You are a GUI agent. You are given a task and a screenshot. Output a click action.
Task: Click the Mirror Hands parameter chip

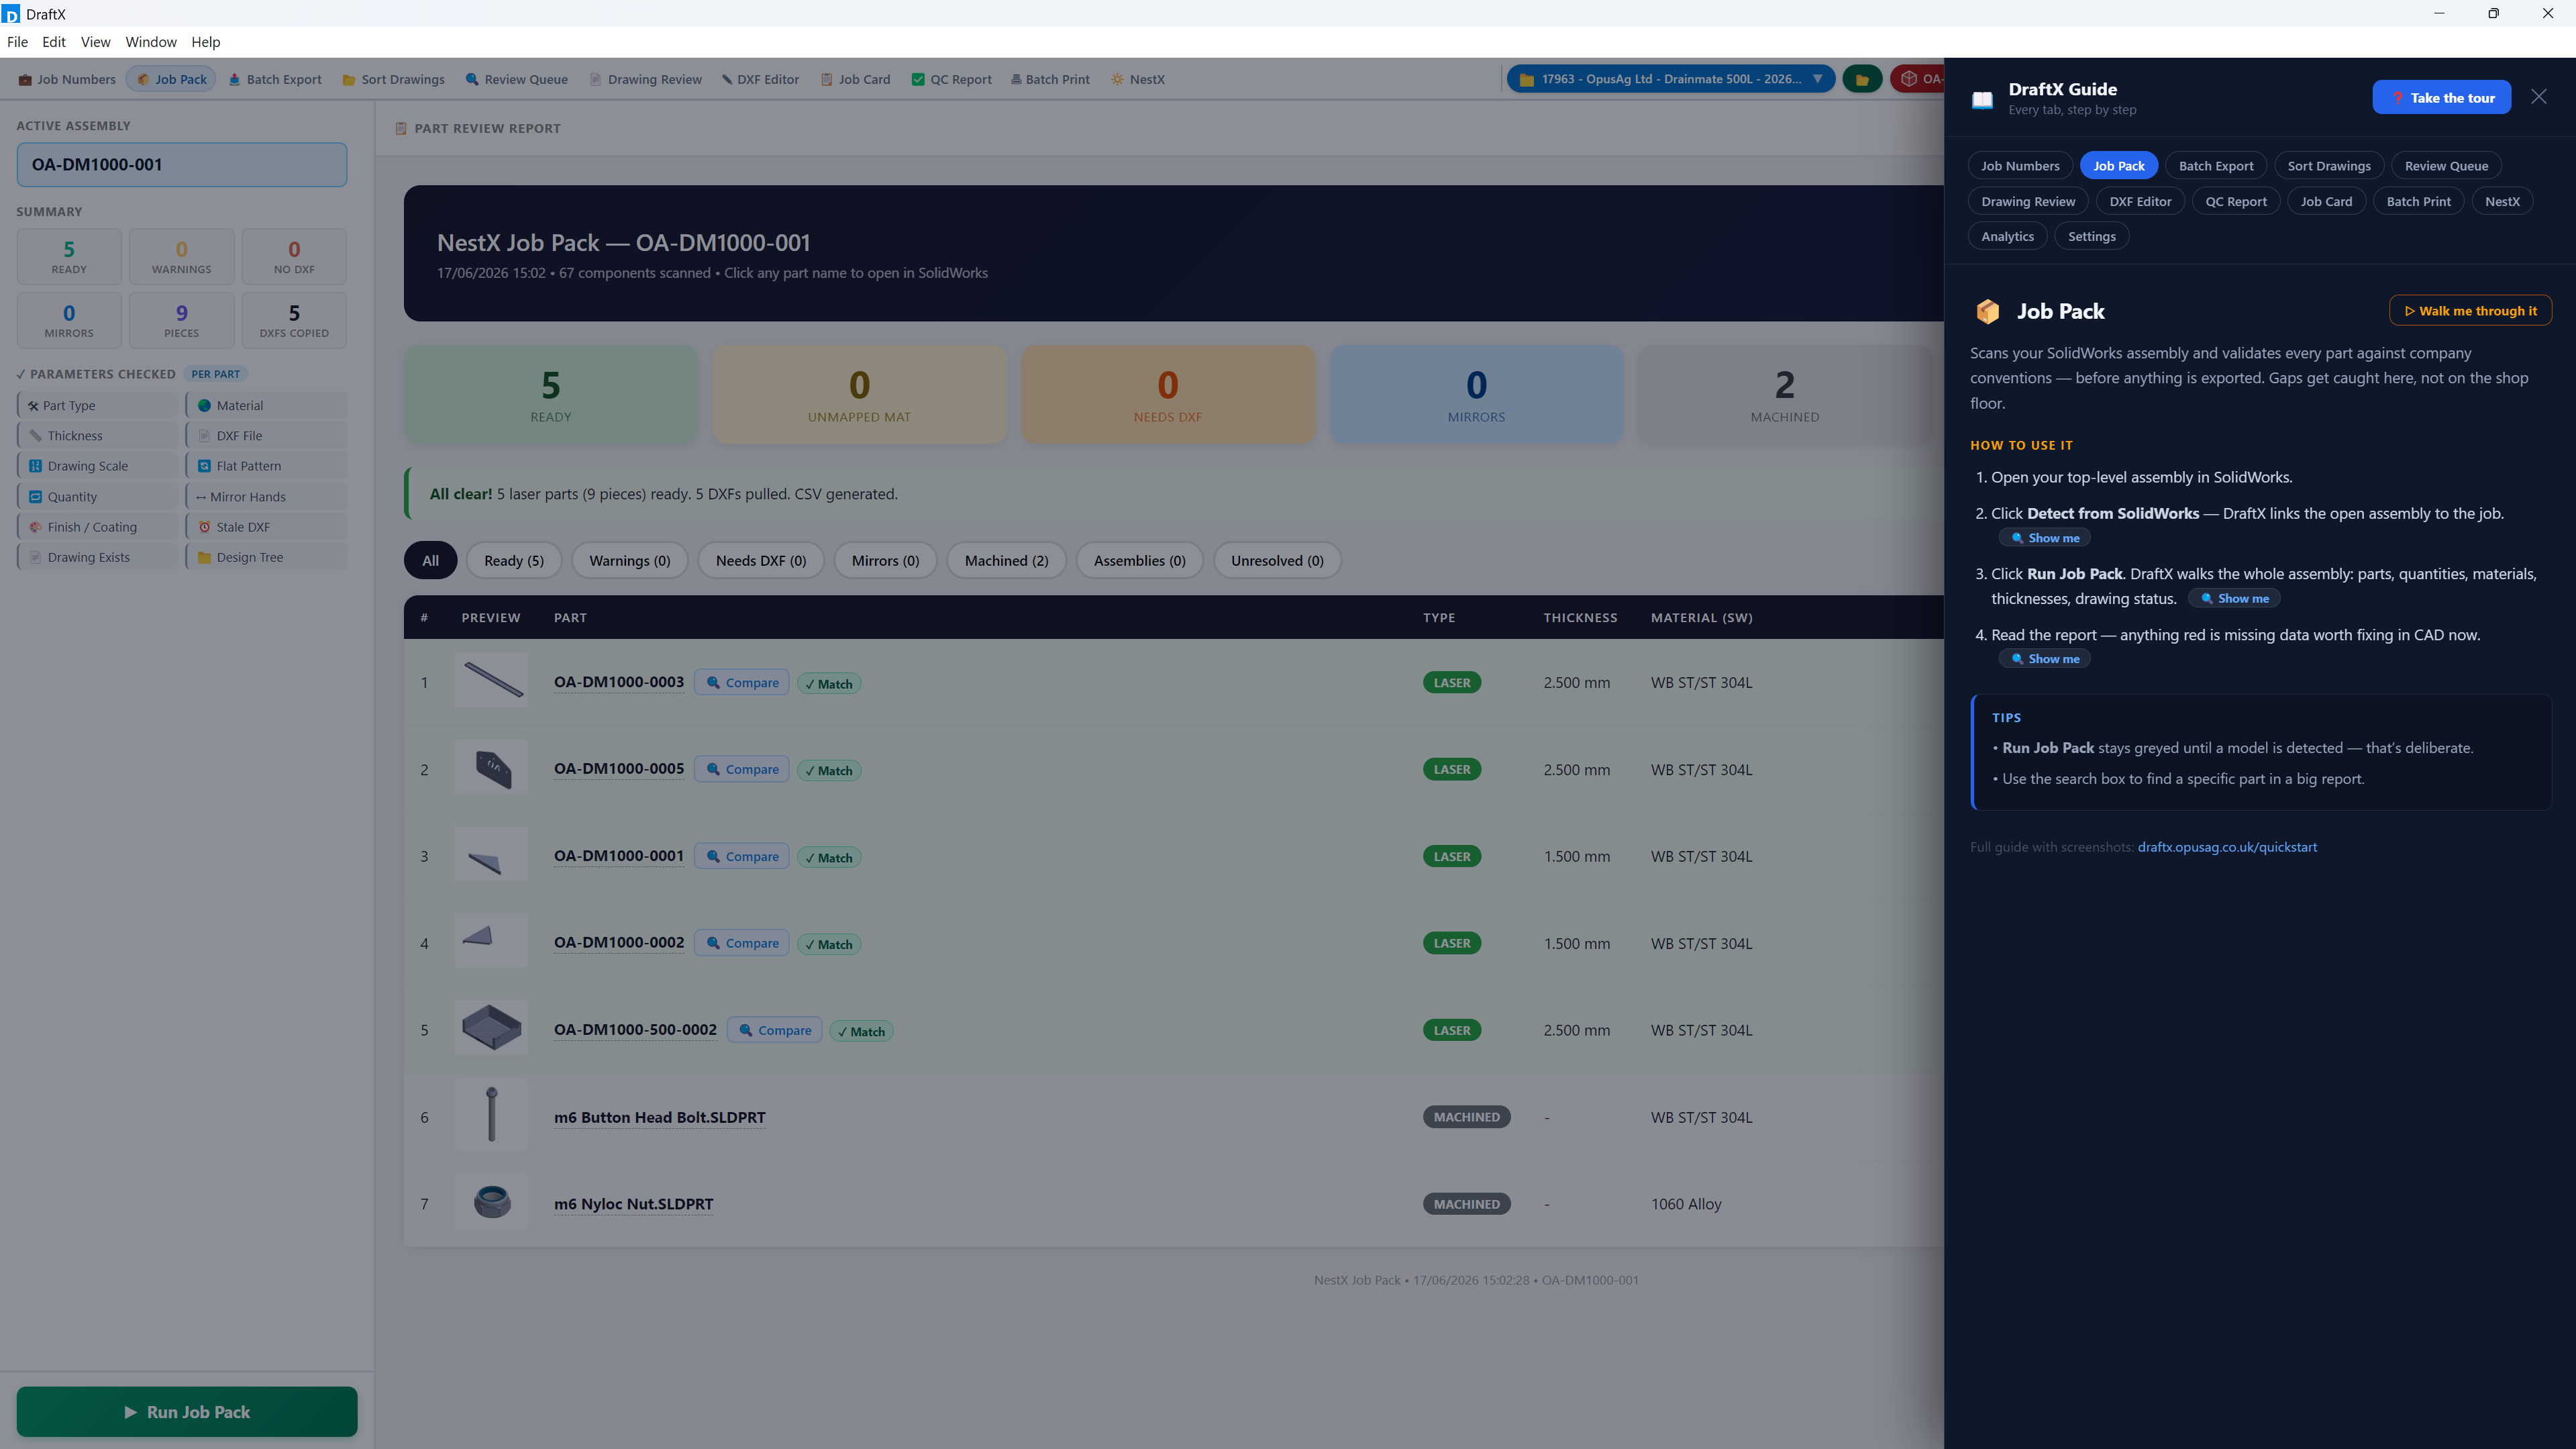(x=267, y=497)
